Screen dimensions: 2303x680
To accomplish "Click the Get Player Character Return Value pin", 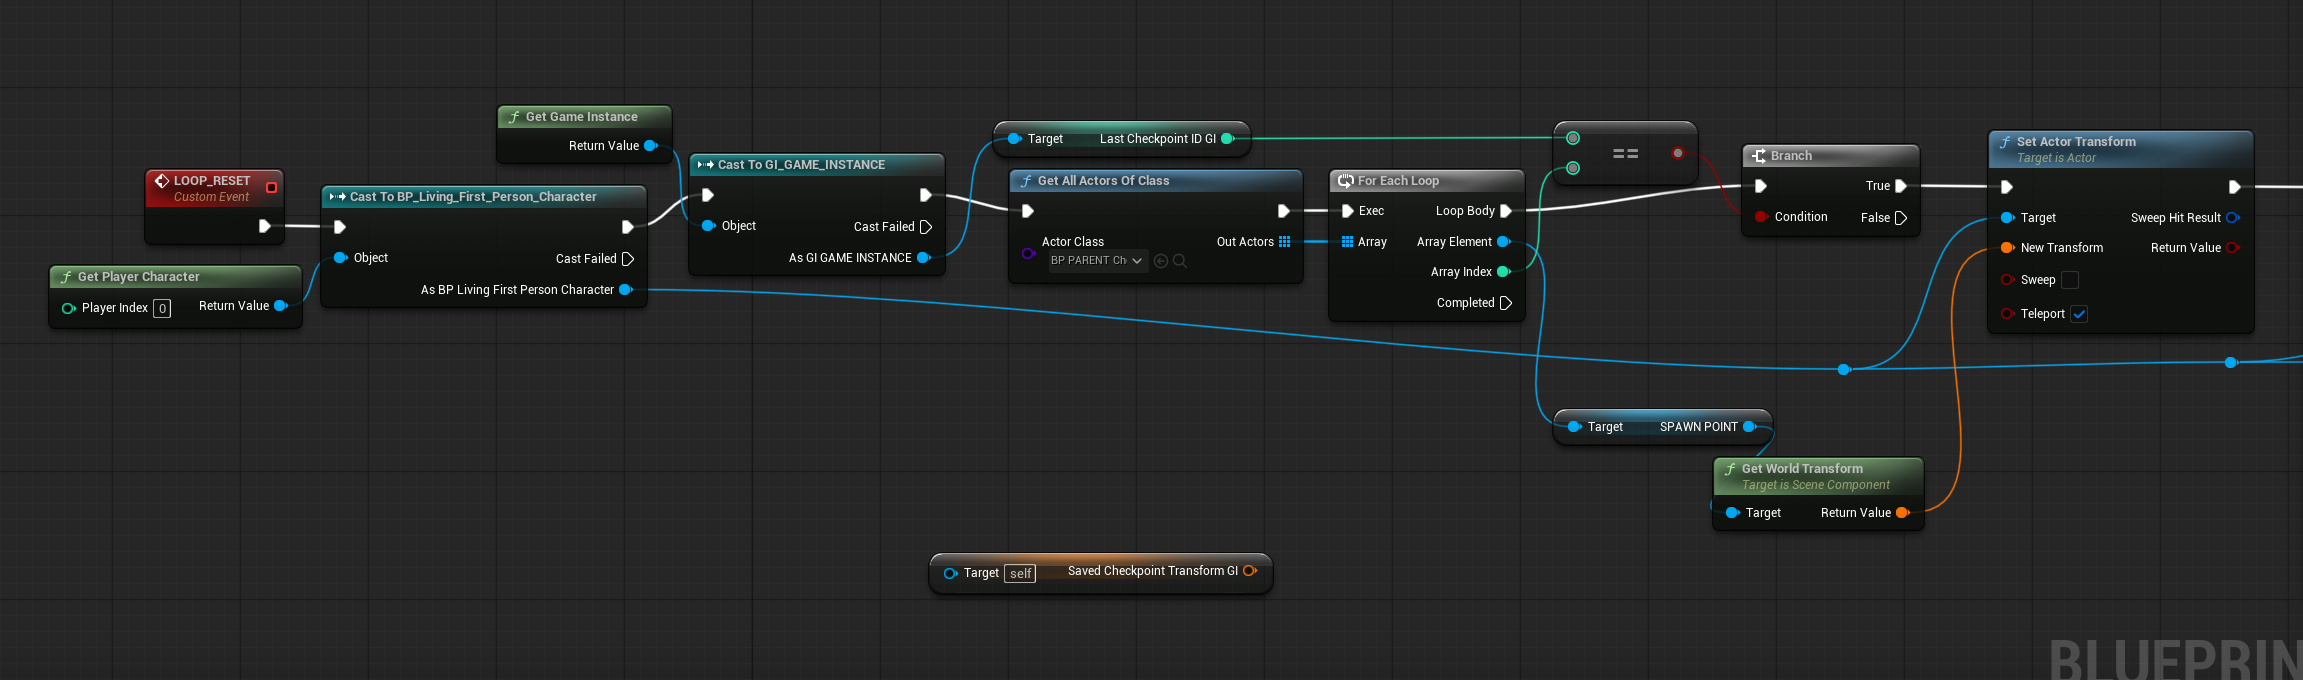I will click(x=281, y=306).
